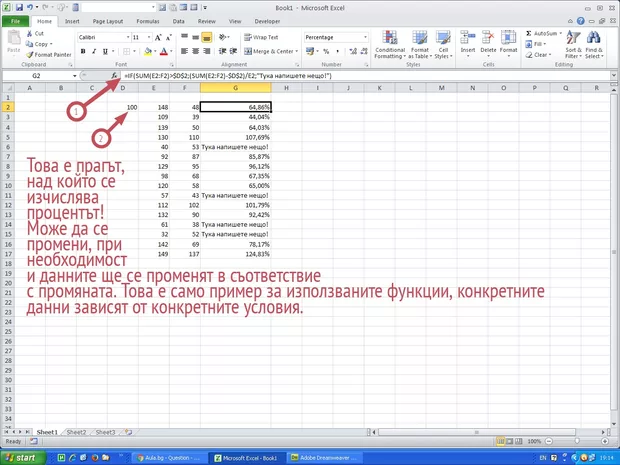Open Sort & Filter menu
The height and width of the screenshot is (465, 620).
[573, 45]
